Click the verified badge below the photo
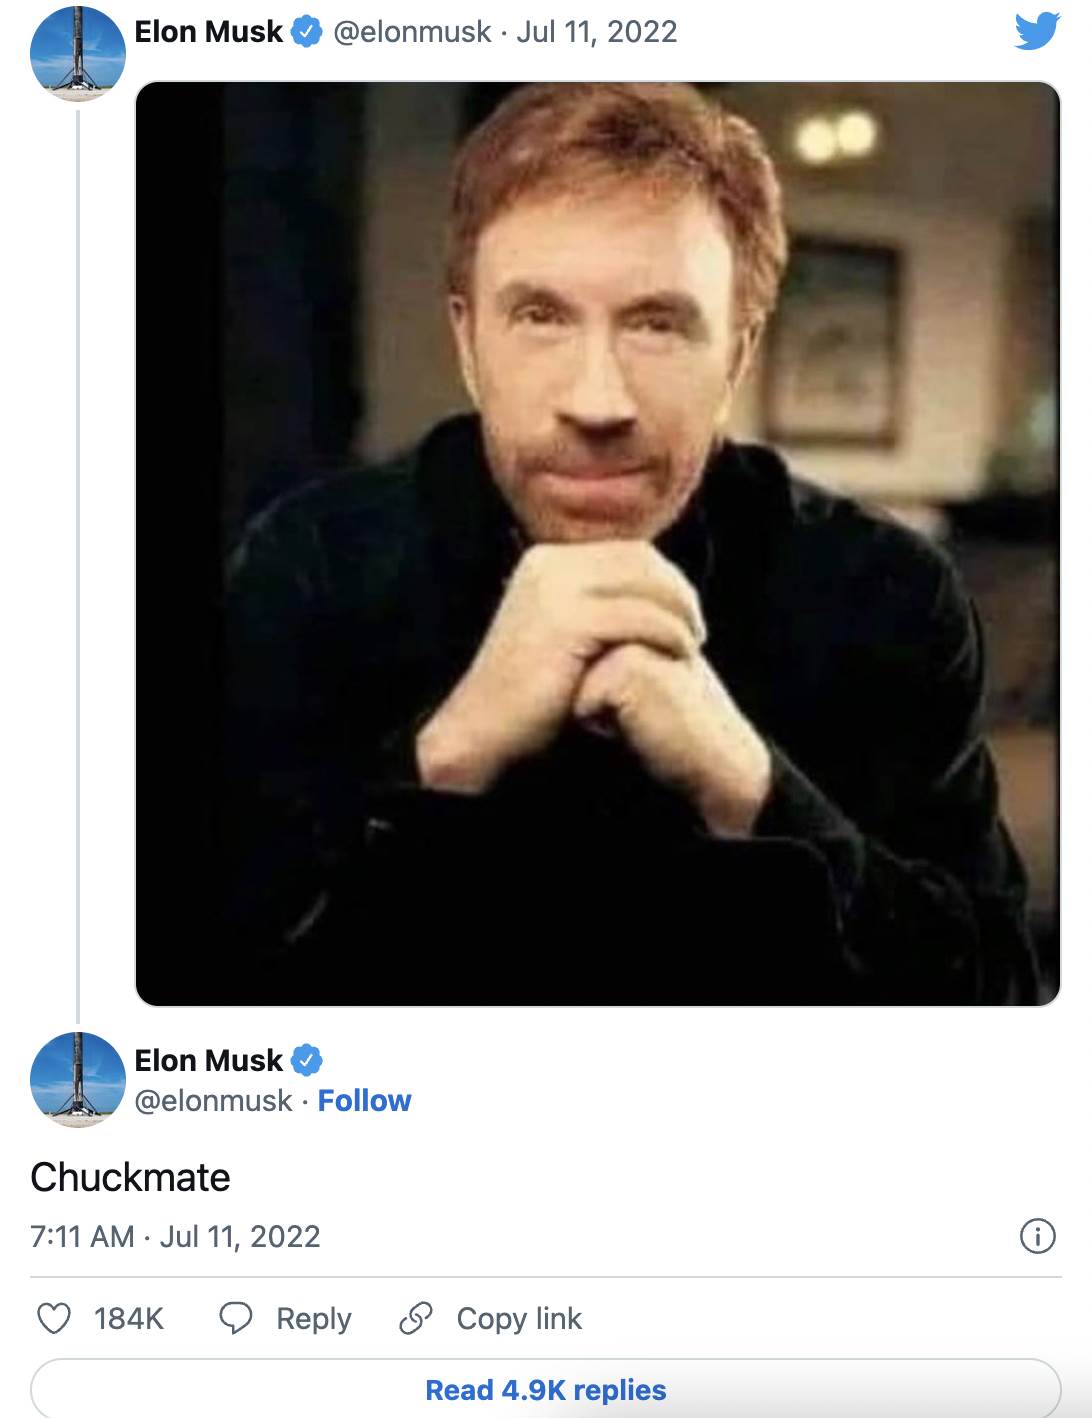 (x=307, y=1058)
